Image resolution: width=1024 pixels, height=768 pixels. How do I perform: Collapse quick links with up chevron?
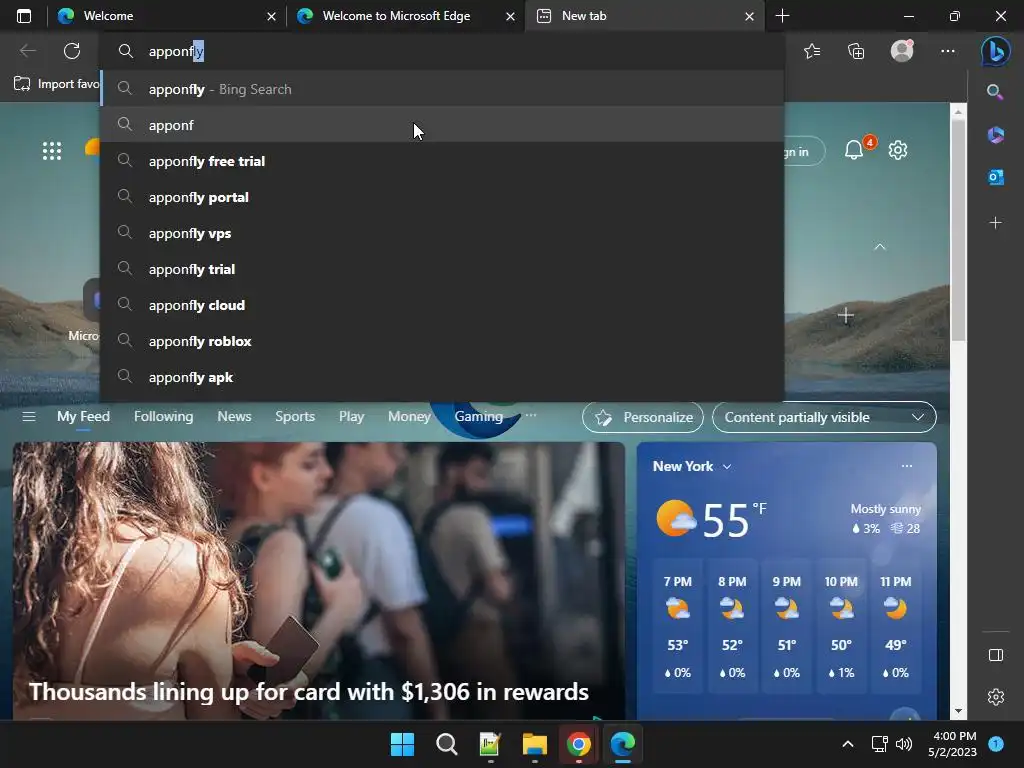(880, 247)
